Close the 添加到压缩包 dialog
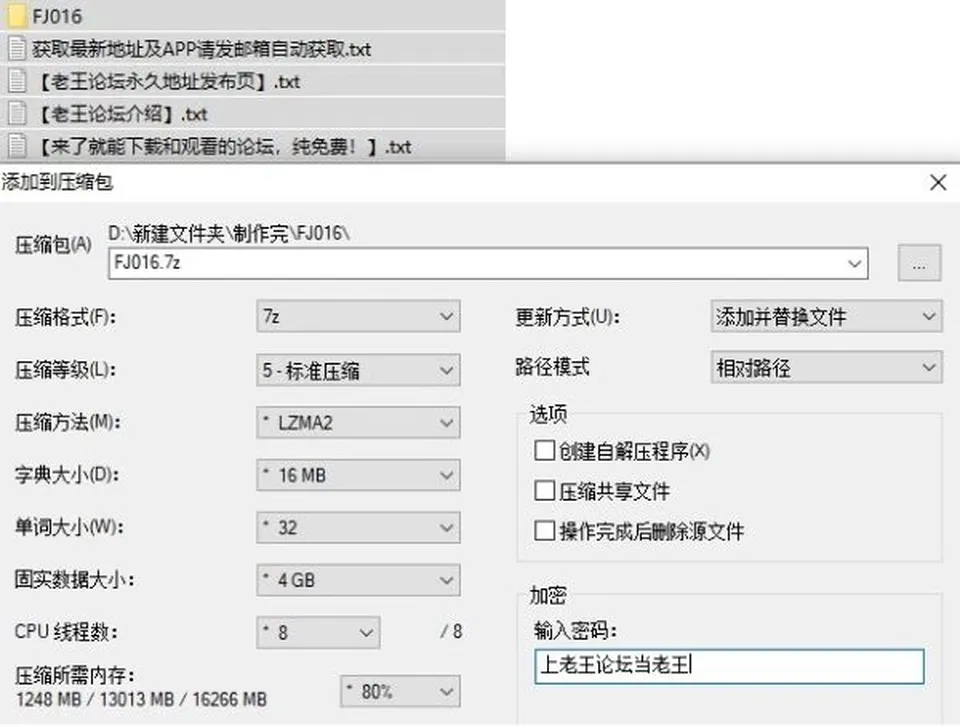The height and width of the screenshot is (726, 960). [x=938, y=182]
